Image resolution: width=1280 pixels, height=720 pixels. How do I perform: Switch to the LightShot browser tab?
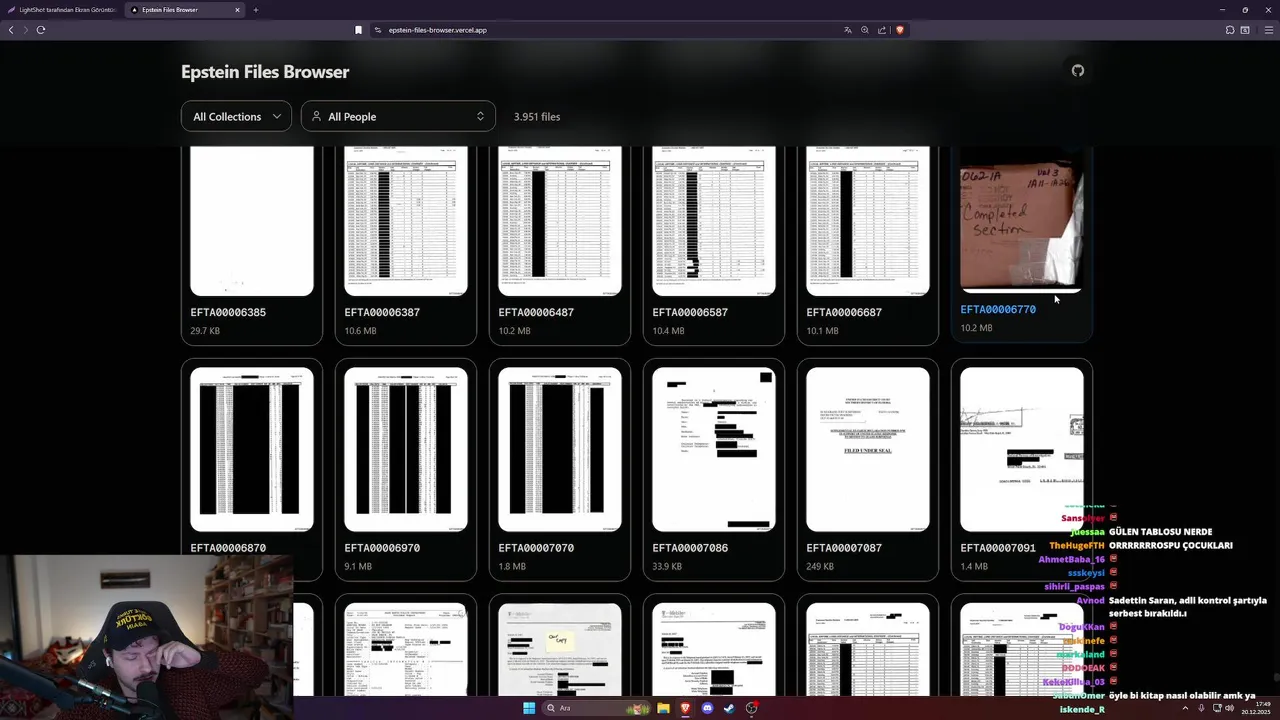(x=62, y=10)
